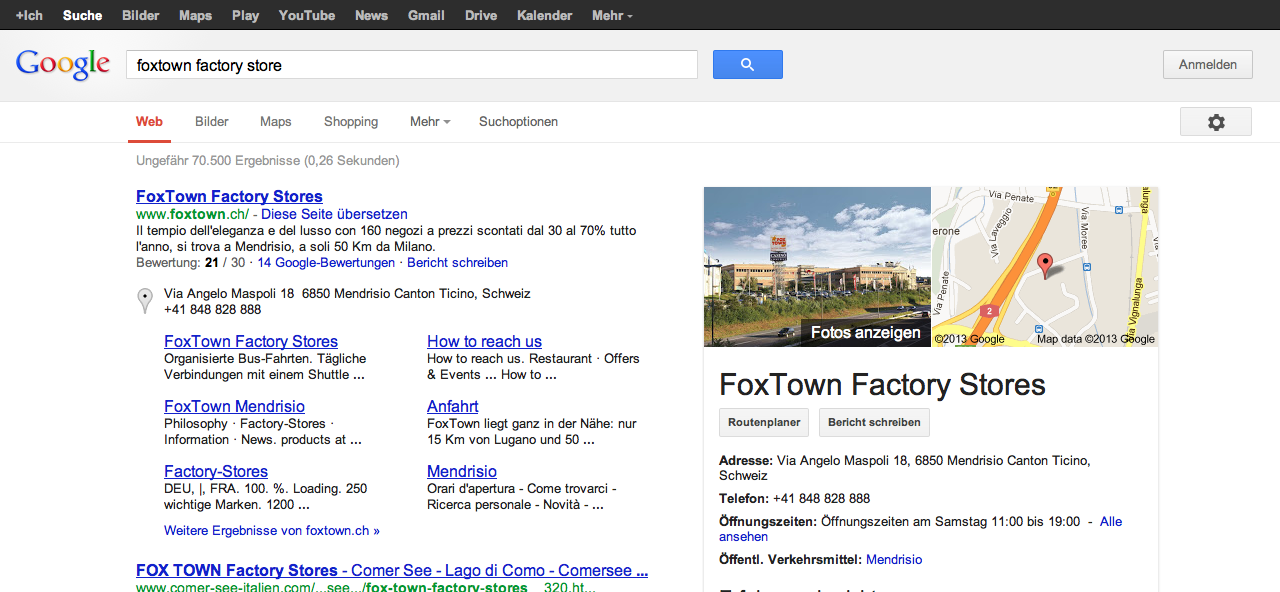The height and width of the screenshot is (592, 1280).
Task: Click the gray location pin beside address
Action: tap(145, 300)
